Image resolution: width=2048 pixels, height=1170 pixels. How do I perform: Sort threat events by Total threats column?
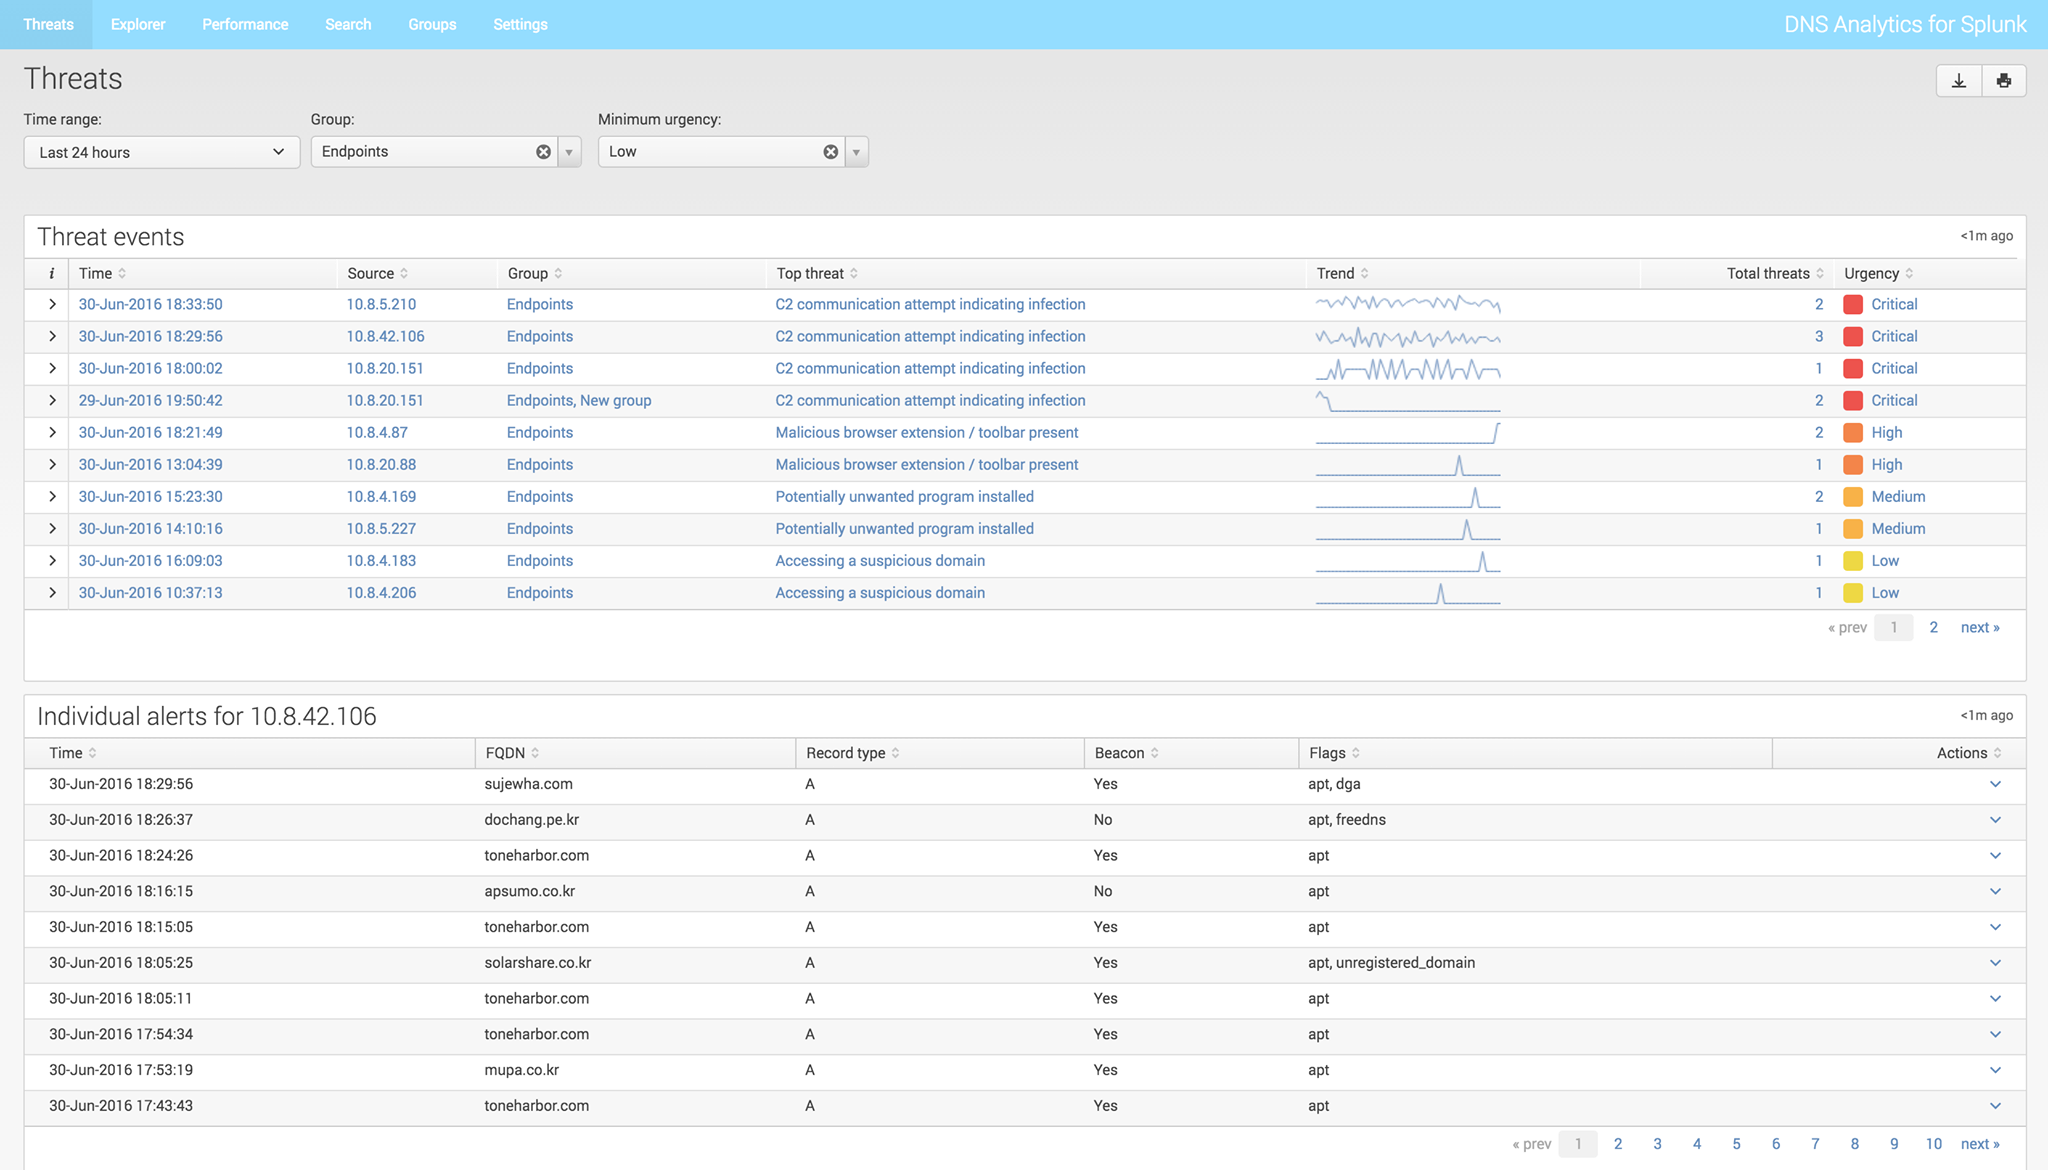pos(1775,273)
